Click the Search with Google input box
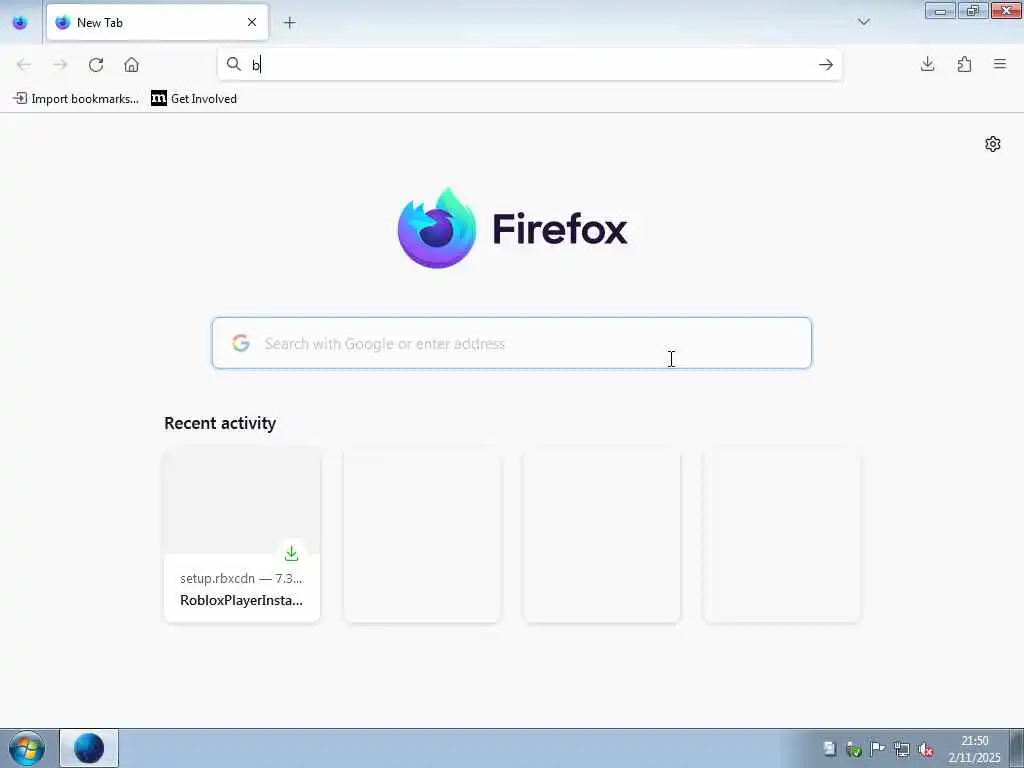 point(511,344)
